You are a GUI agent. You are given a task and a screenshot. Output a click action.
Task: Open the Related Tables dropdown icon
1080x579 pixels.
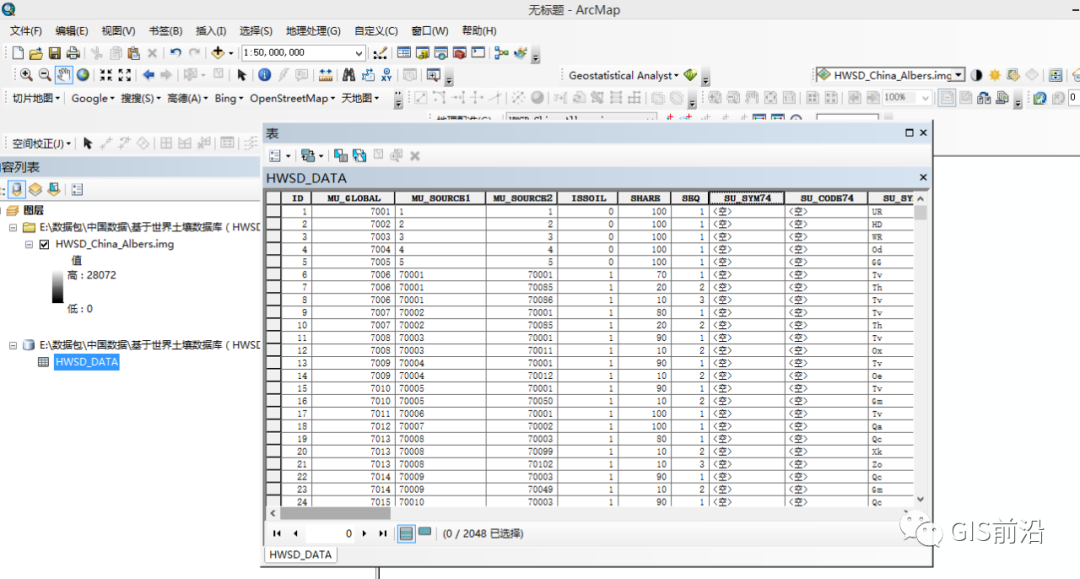coord(311,156)
